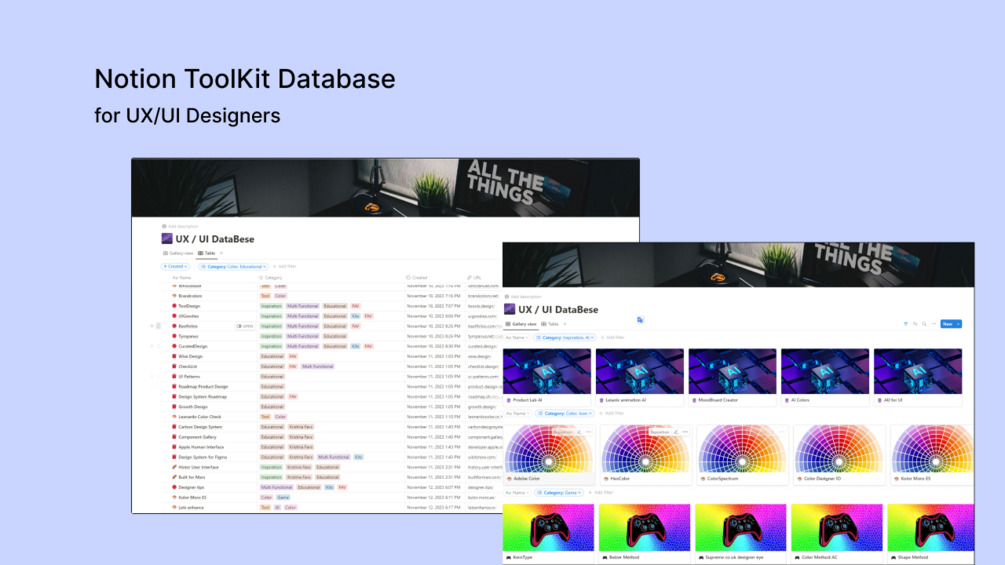Screen dimensions: 1005x565
Task: Click the Name column header in table
Action: coord(182,278)
